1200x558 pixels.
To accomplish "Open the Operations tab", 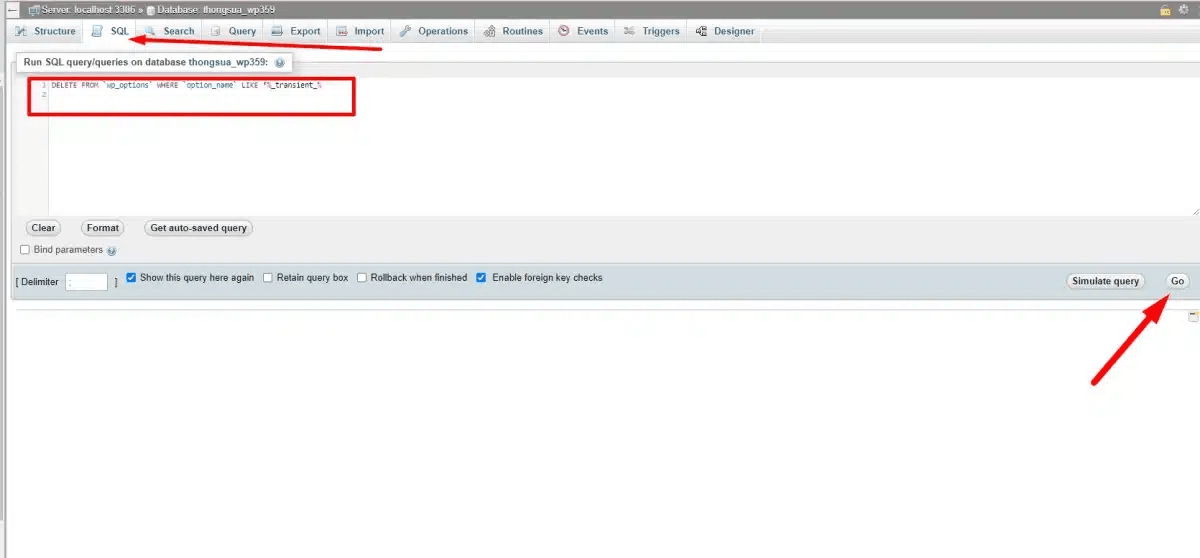I will pyautogui.click(x=433, y=31).
